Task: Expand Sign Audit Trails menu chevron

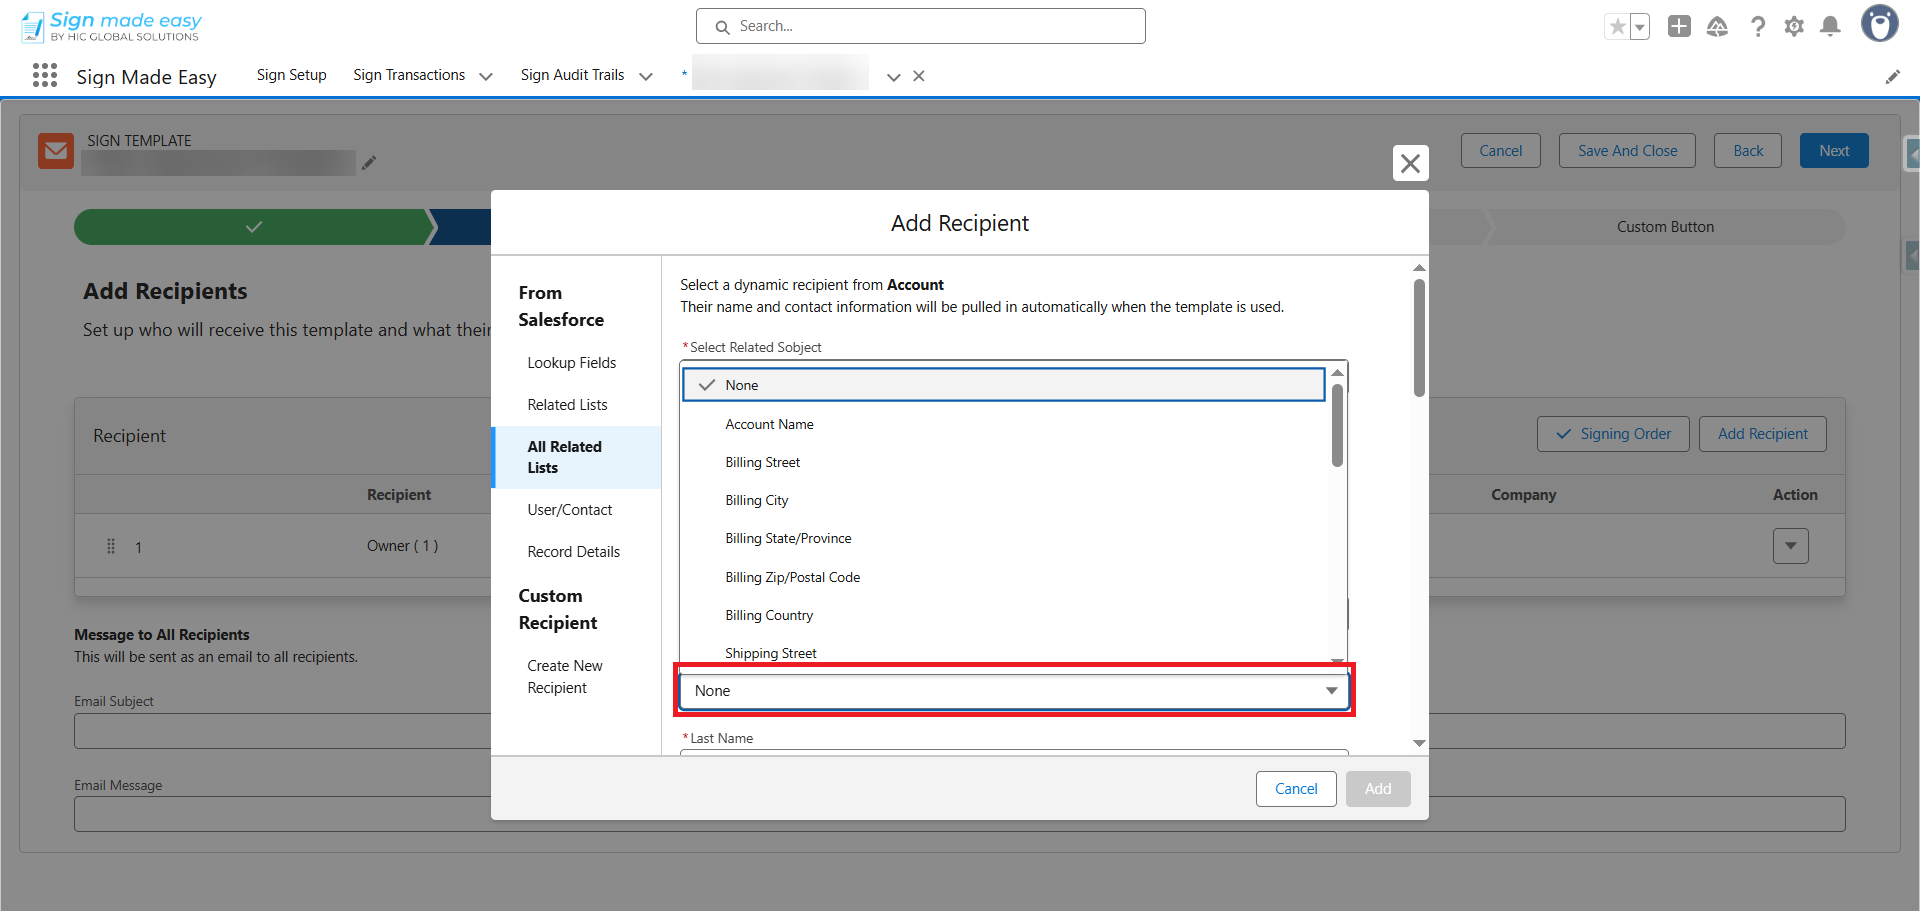Action: click(646, 76)
